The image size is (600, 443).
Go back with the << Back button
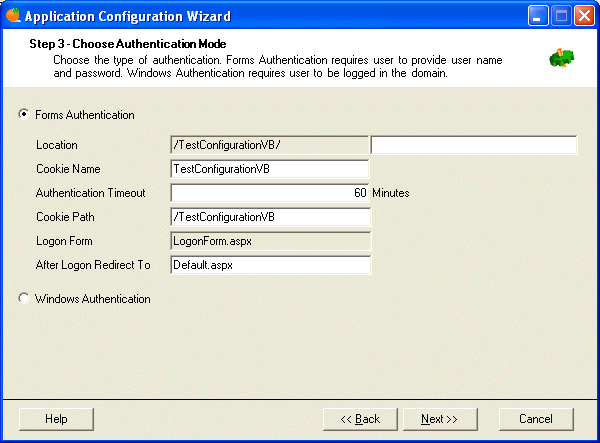point(360,419)
